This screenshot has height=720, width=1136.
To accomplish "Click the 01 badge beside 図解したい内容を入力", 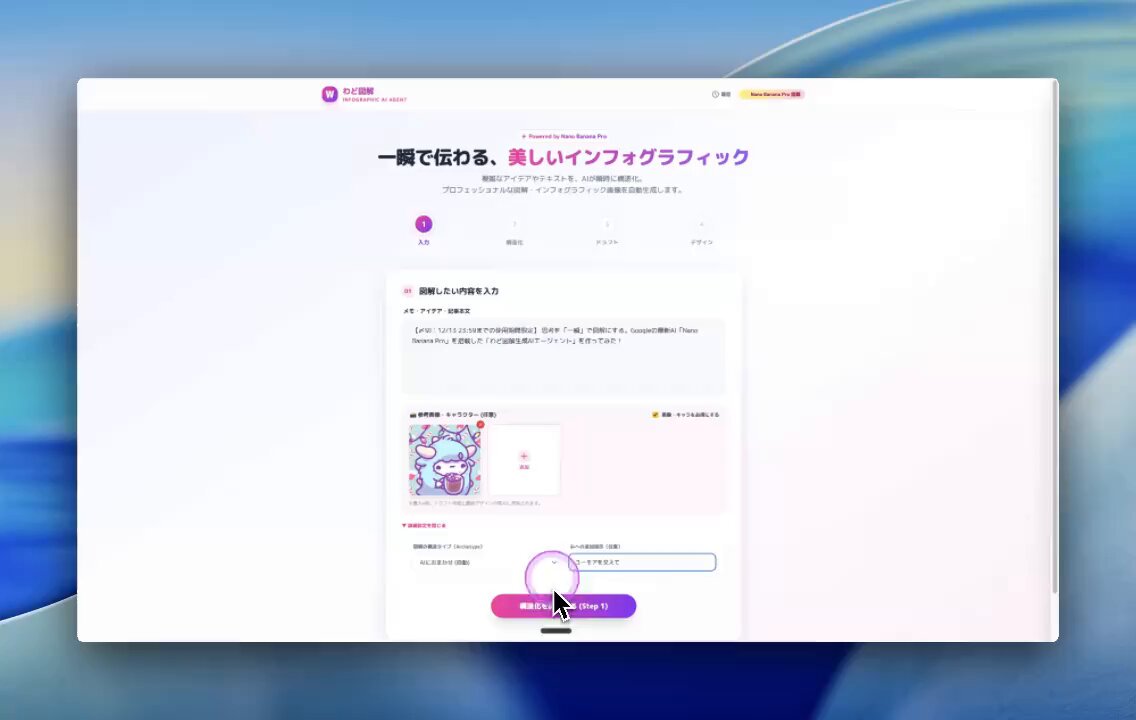I will (406, 291).
